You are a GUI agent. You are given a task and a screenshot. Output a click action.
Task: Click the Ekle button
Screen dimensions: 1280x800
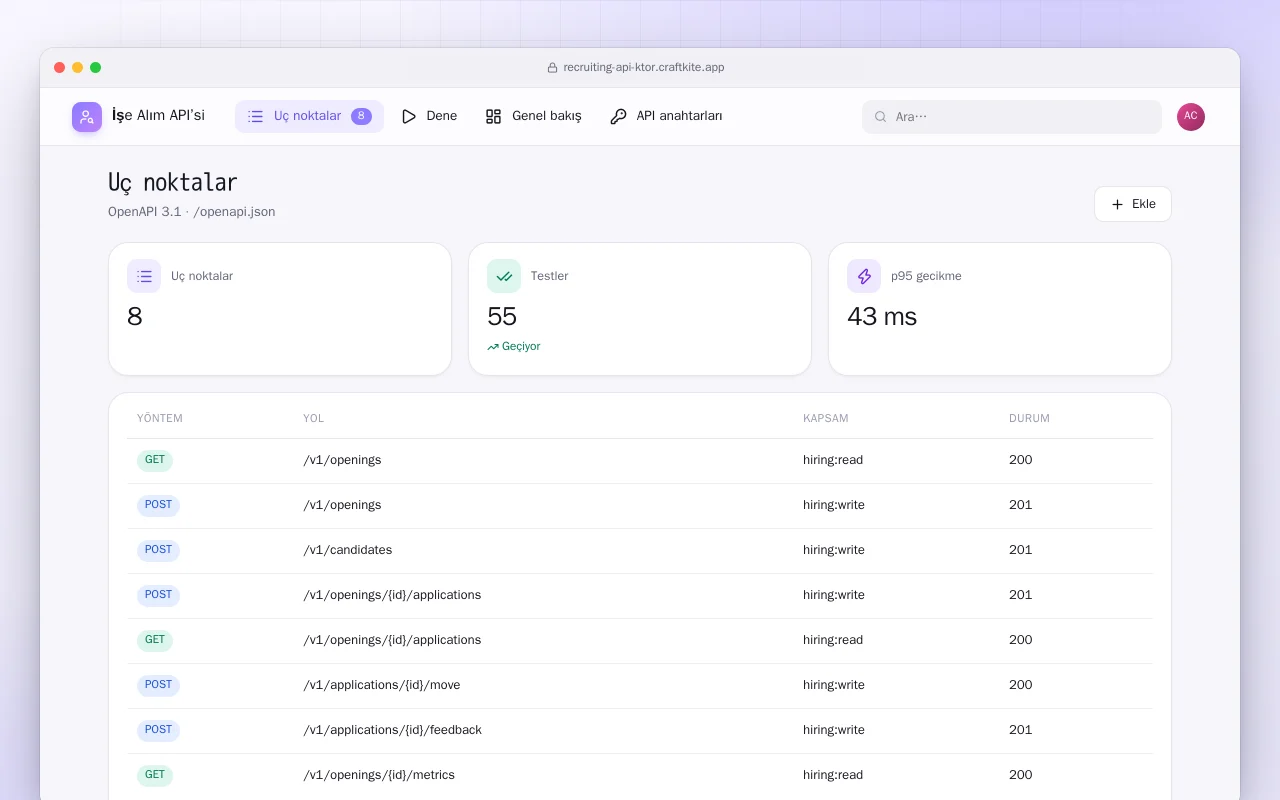click(1133, 204)
